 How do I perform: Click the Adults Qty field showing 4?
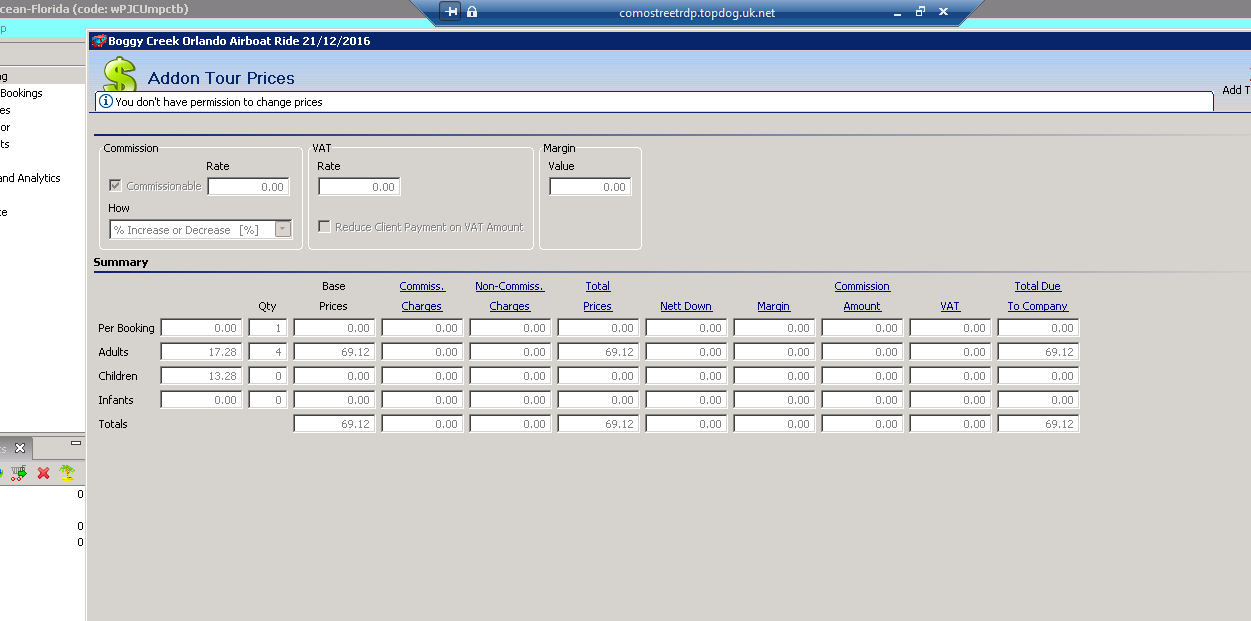268,352
